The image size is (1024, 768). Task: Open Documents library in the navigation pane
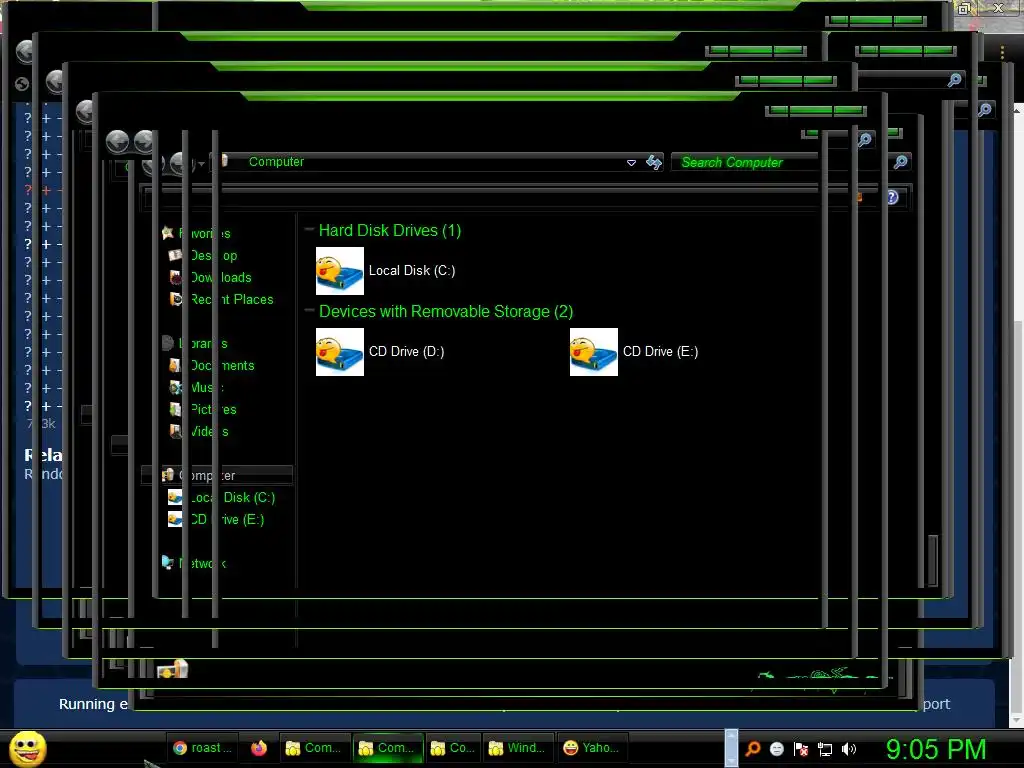212,366
